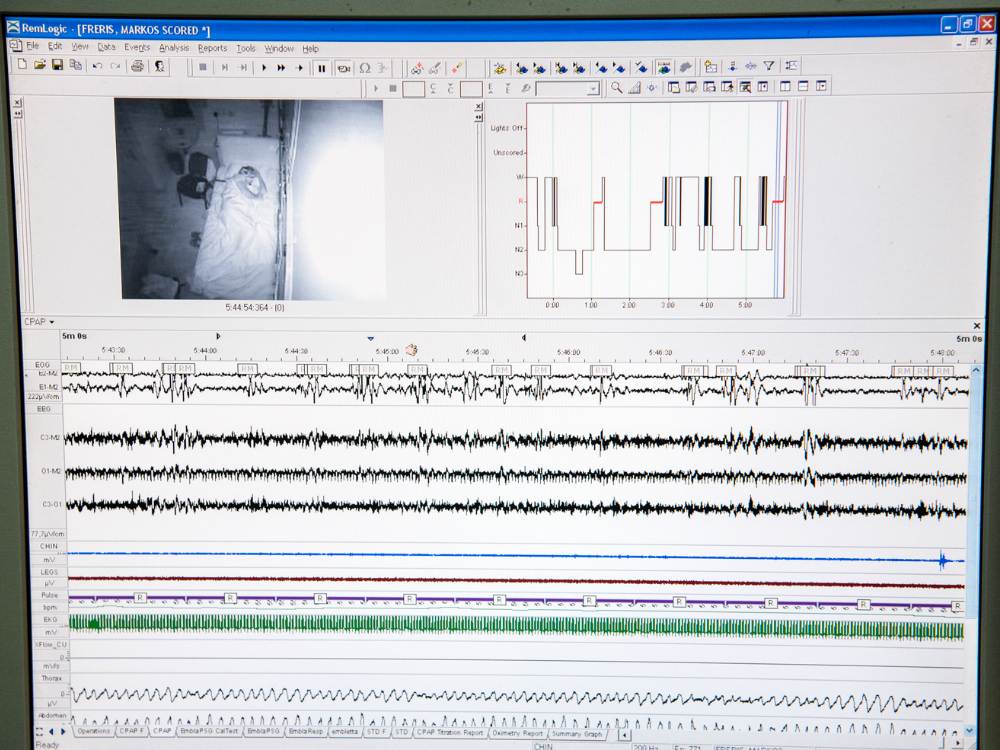Click the first window layout icon

673,87
